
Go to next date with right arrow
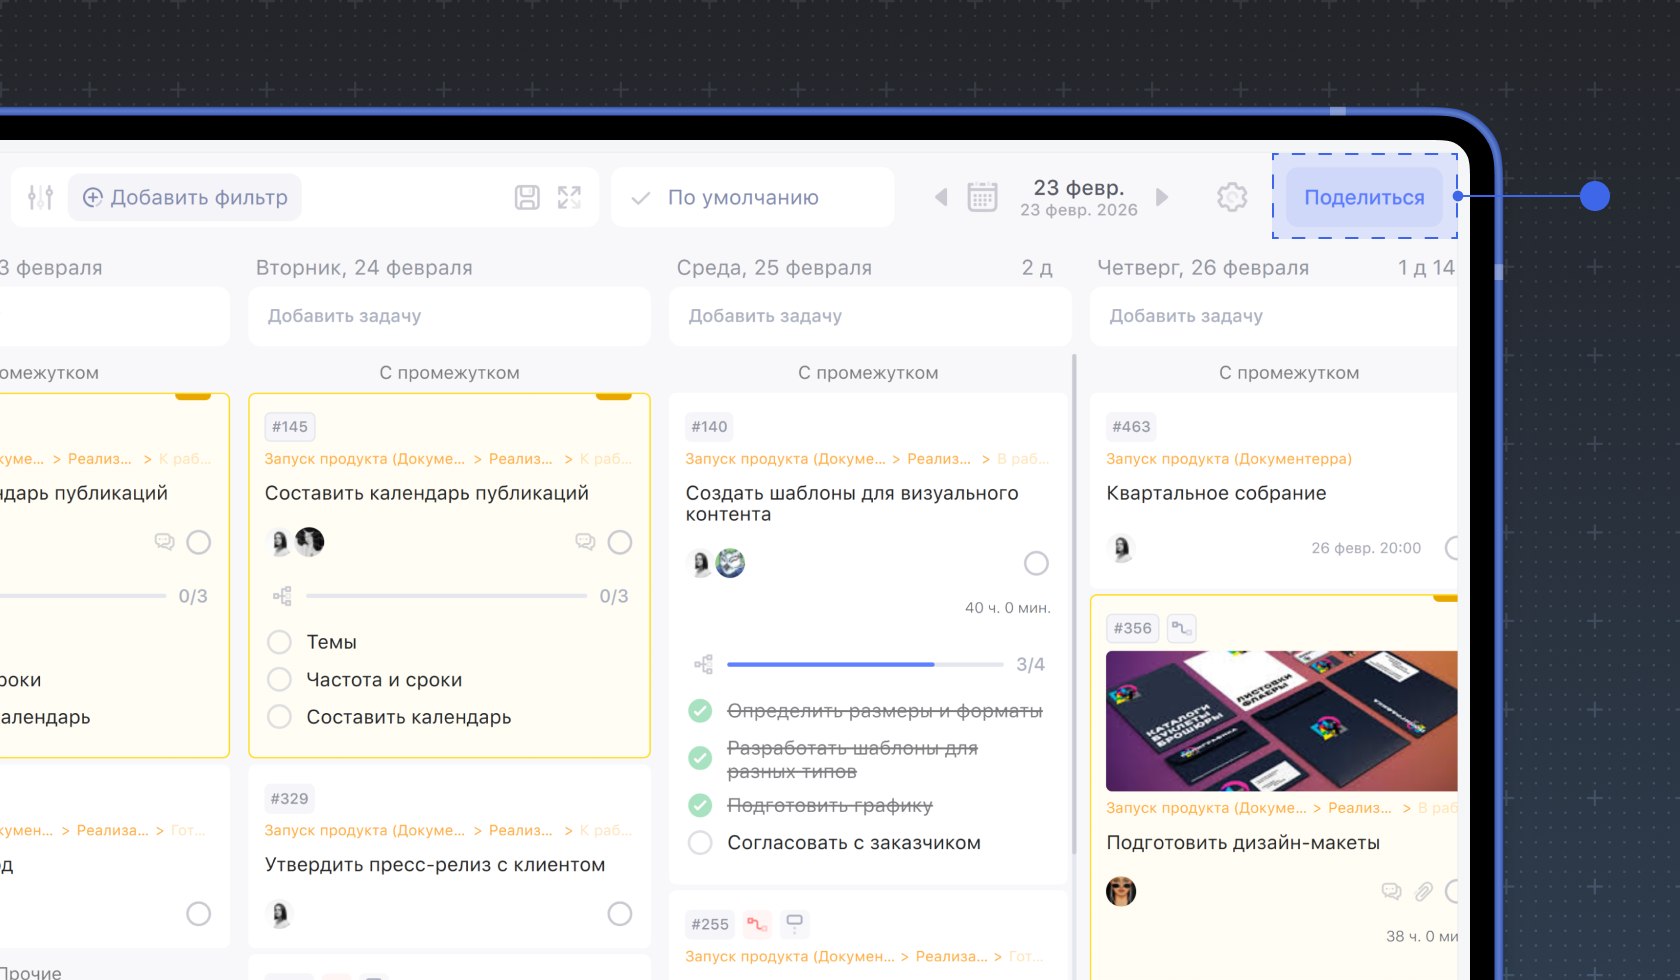pyautogui.click(x=1162, y=197)
